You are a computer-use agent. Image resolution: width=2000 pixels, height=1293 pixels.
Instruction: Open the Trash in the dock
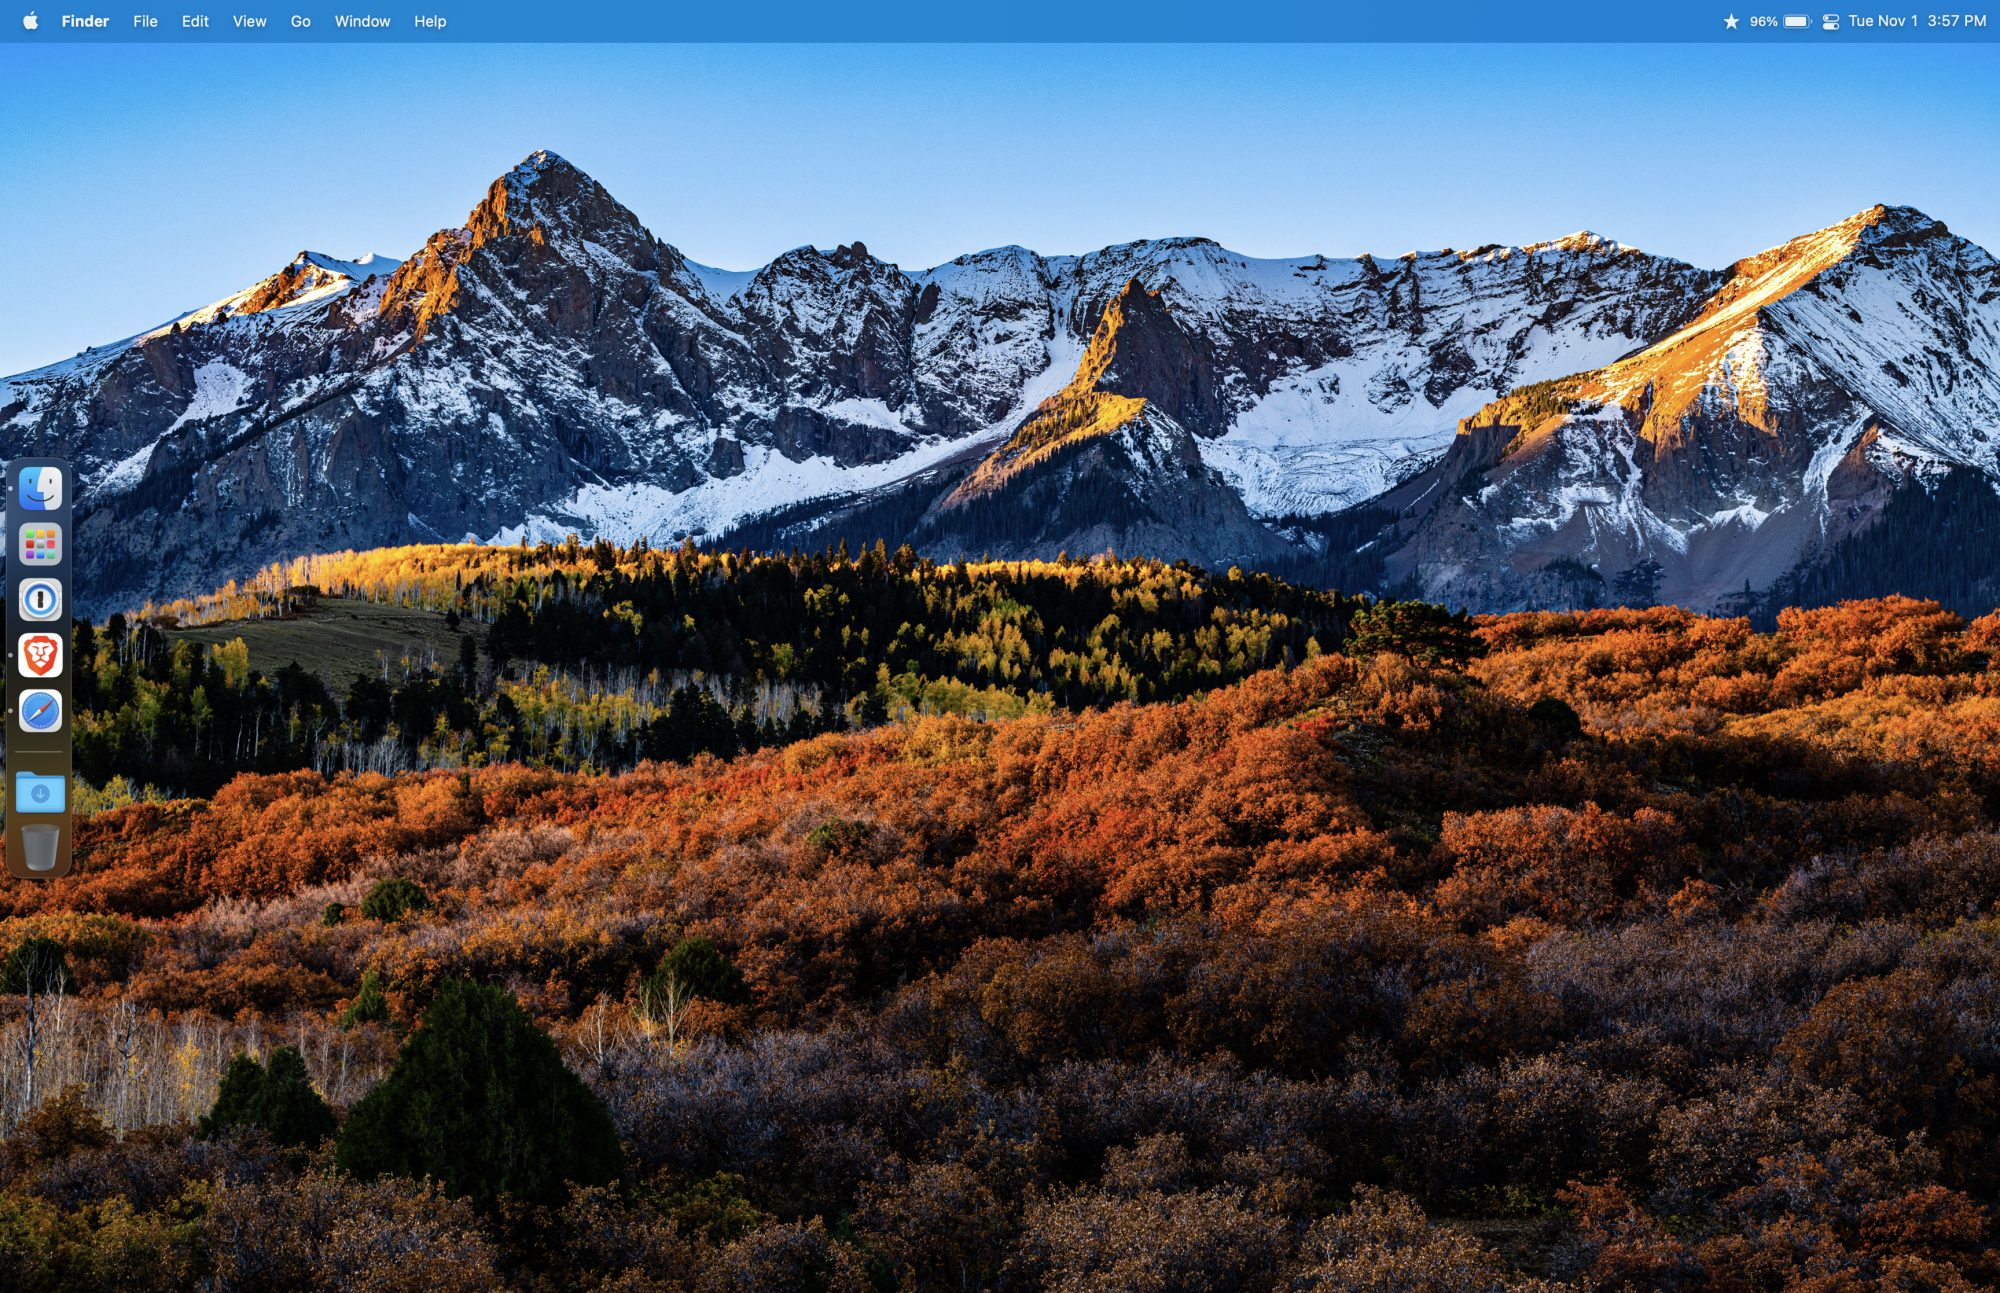pyautogui.click(x=40, y=847)
